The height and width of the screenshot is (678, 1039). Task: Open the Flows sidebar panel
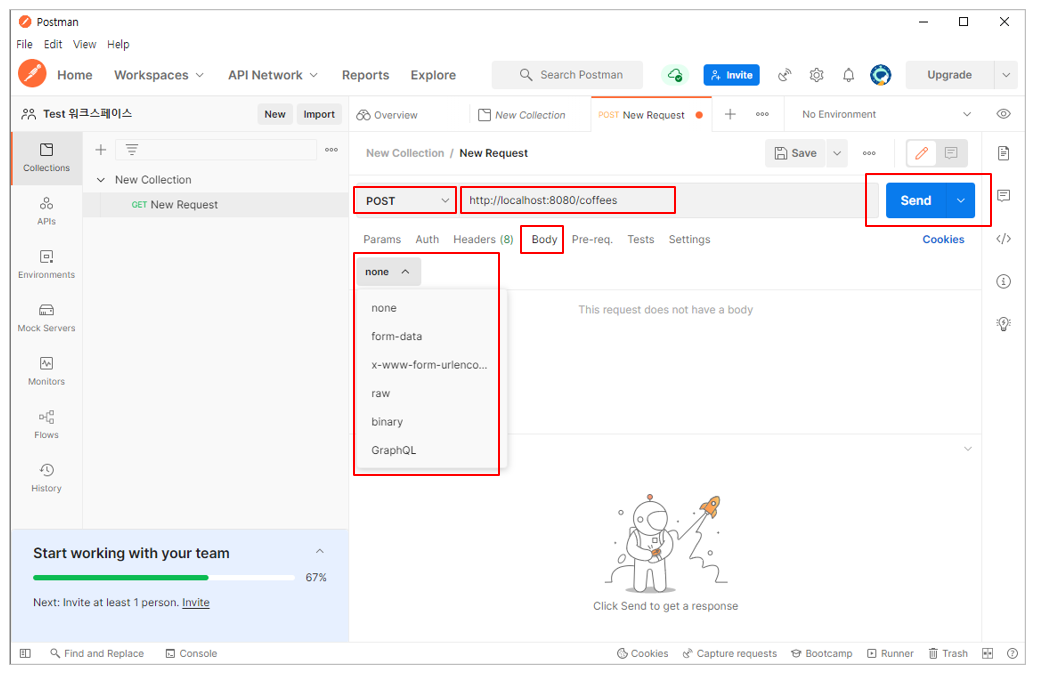(x=46, y=424)
